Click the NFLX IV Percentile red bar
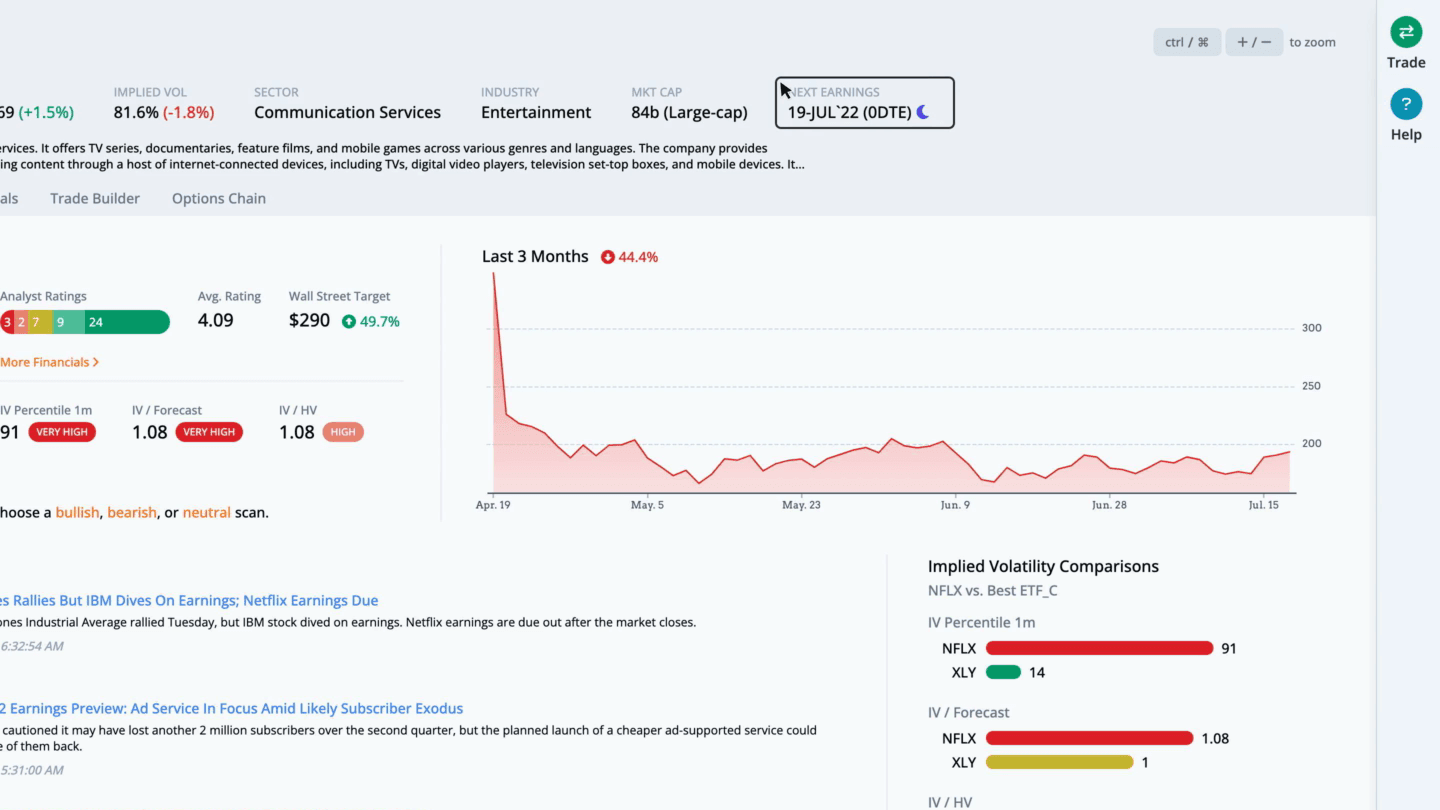The height and width of the screenshot is (810, 1440). [x=1099, y=648]
